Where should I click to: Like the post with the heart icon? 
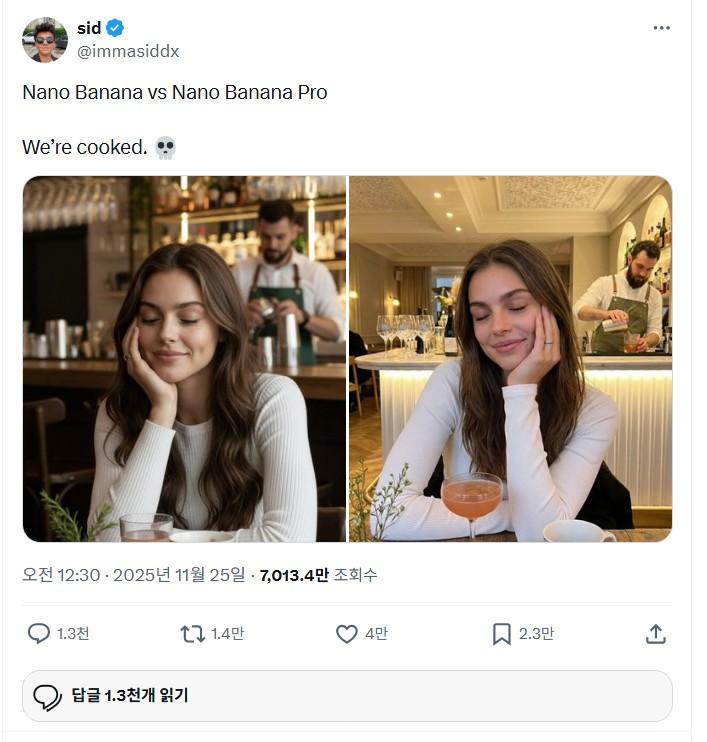click(346, 634)
